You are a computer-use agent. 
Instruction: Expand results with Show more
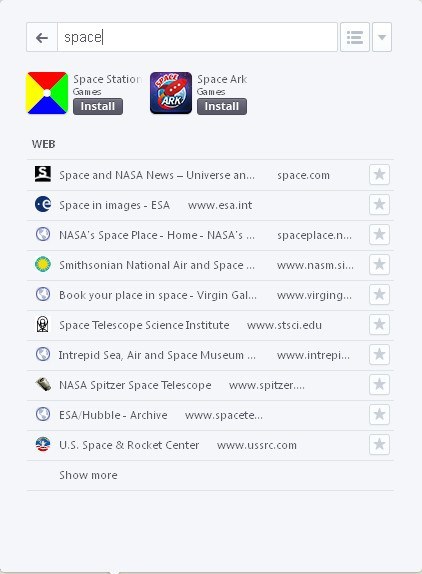(x=88, y=475)
